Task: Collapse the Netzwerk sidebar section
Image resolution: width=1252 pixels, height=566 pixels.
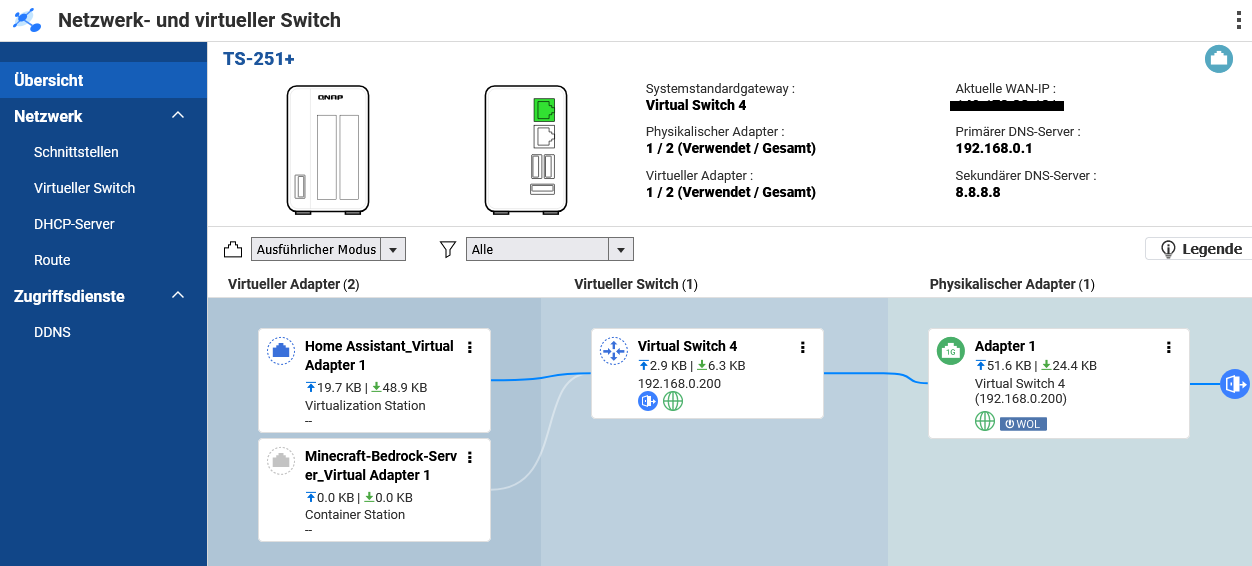Action: (178, 116)
